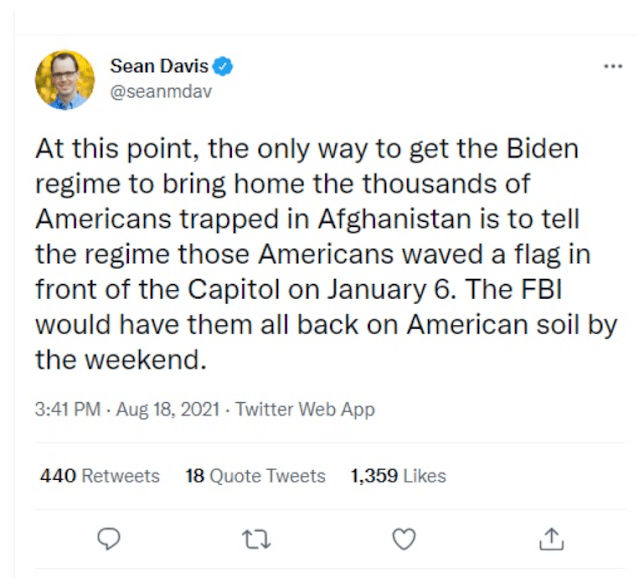Viewport: 639px width, 578px height.
Task: Like the tweet with the heart icon
Action: click(x=403, y=539)
